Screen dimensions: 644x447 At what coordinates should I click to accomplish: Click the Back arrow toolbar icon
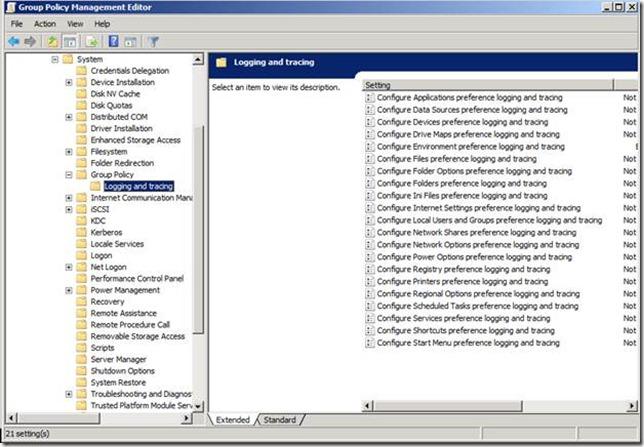tap(14, 41)
